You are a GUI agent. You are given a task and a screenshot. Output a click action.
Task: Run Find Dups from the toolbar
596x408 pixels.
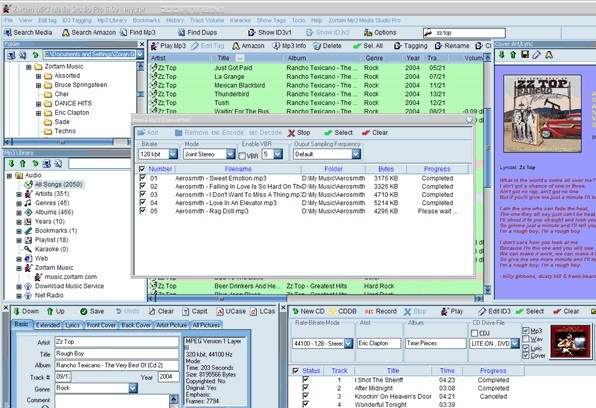(197, 33)
